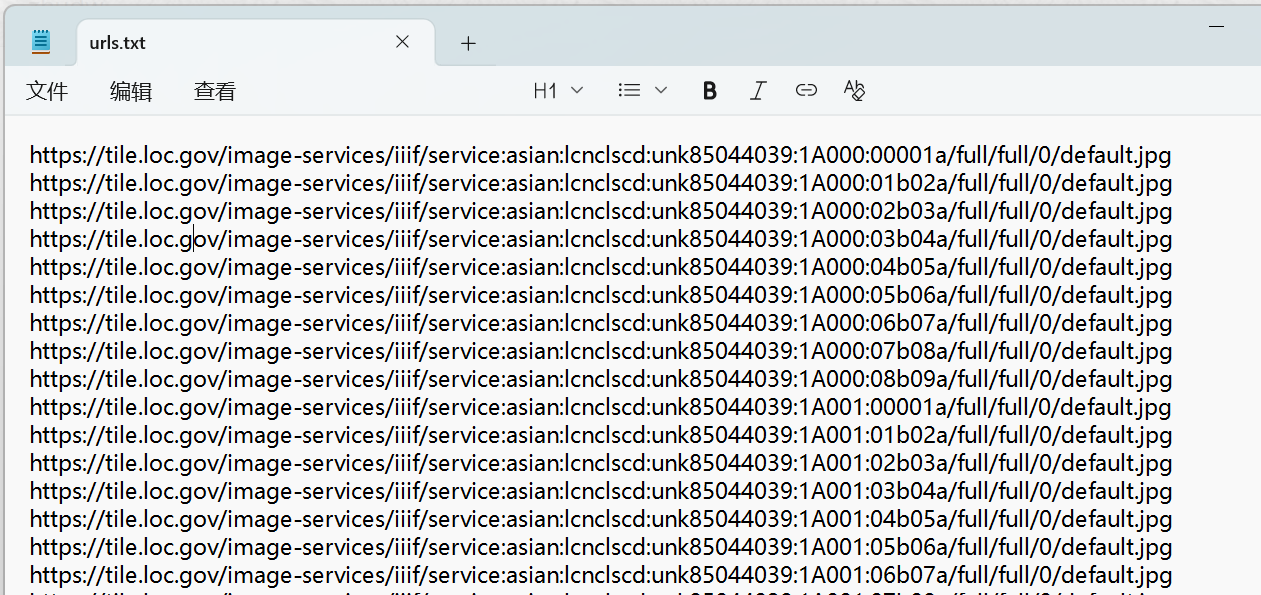Minimize the Notepad window

(x=1217, y=26)
